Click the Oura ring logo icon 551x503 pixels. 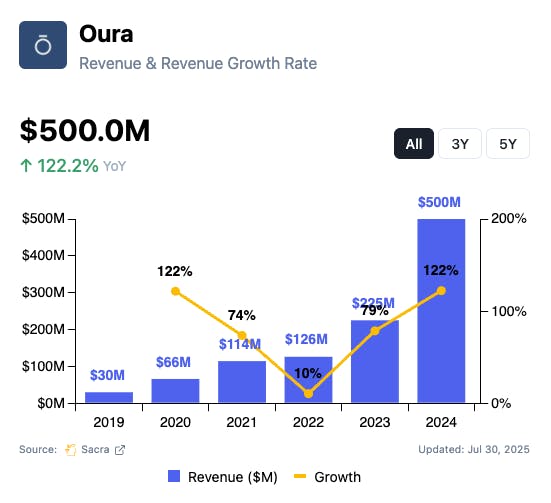43,45
